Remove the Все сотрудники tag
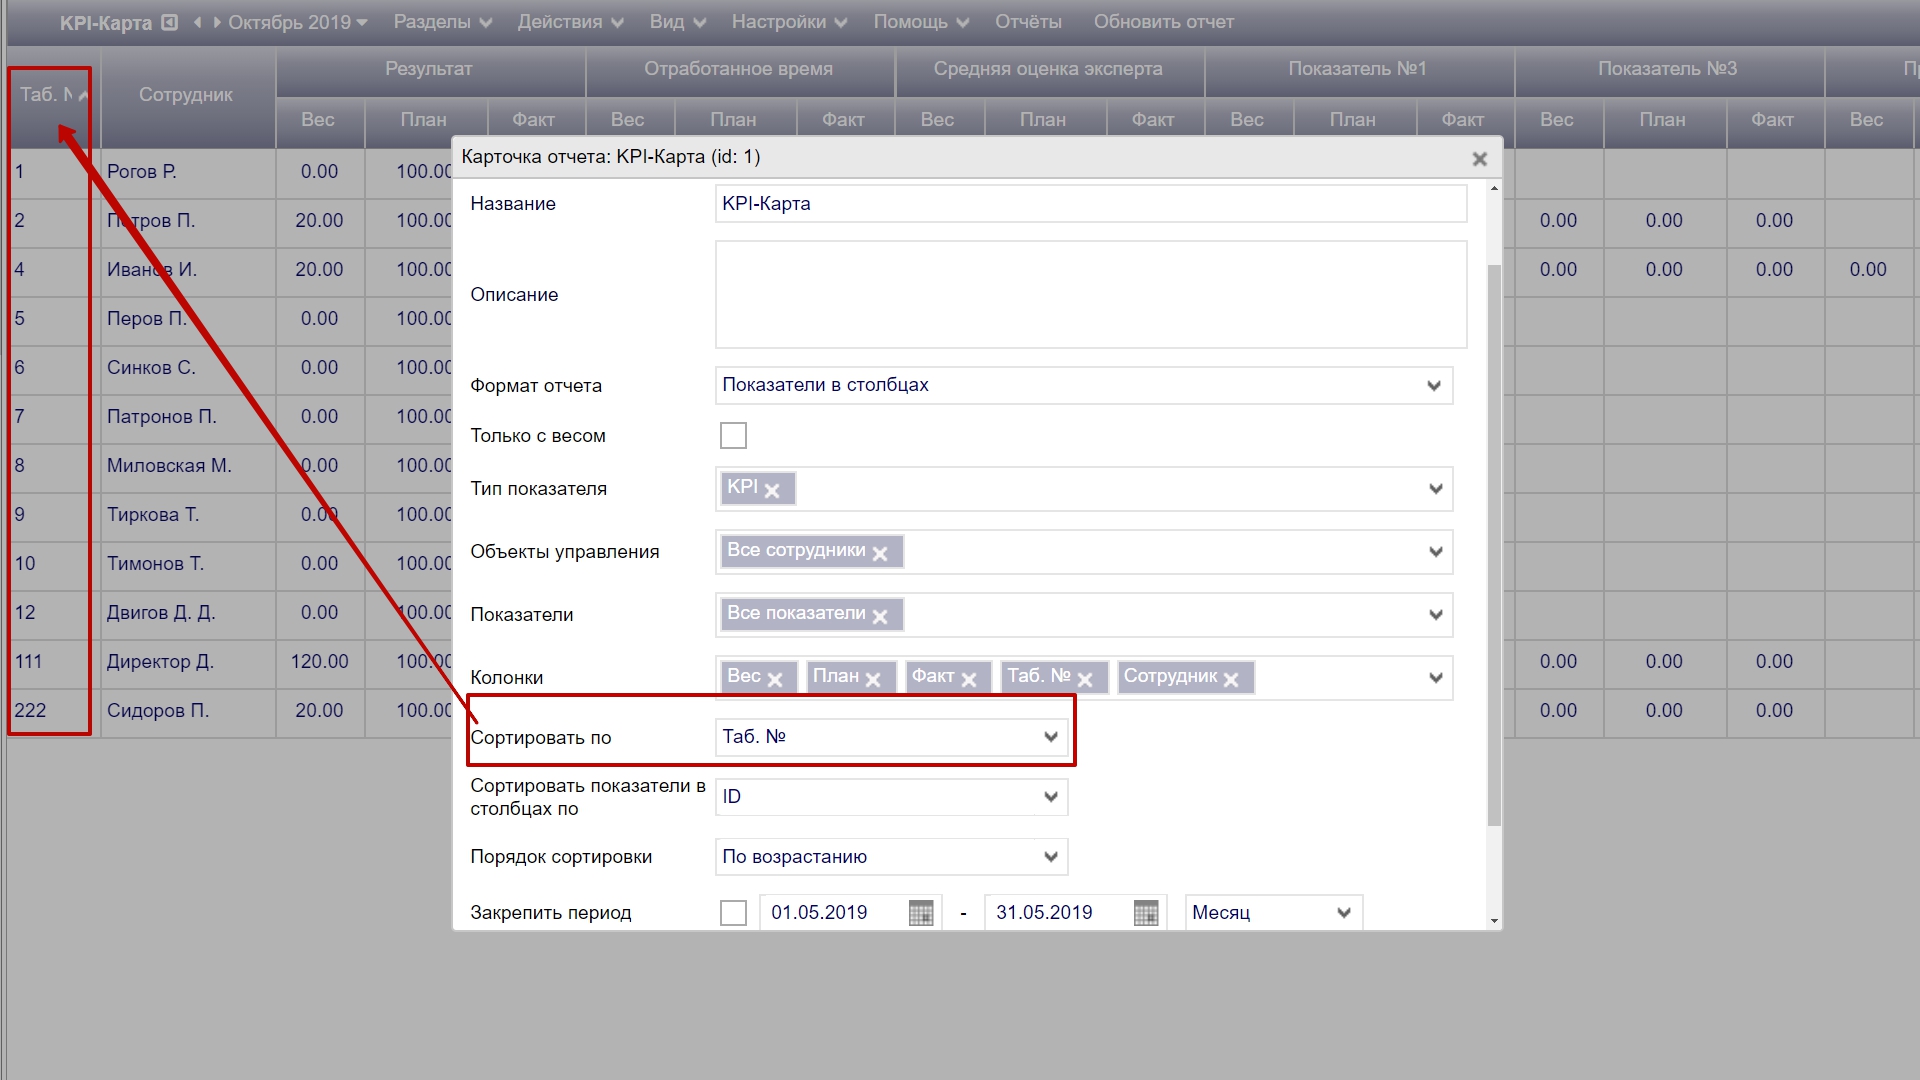The height and width of the screenshot is (1080, 1920). click(x=880, y=553)
